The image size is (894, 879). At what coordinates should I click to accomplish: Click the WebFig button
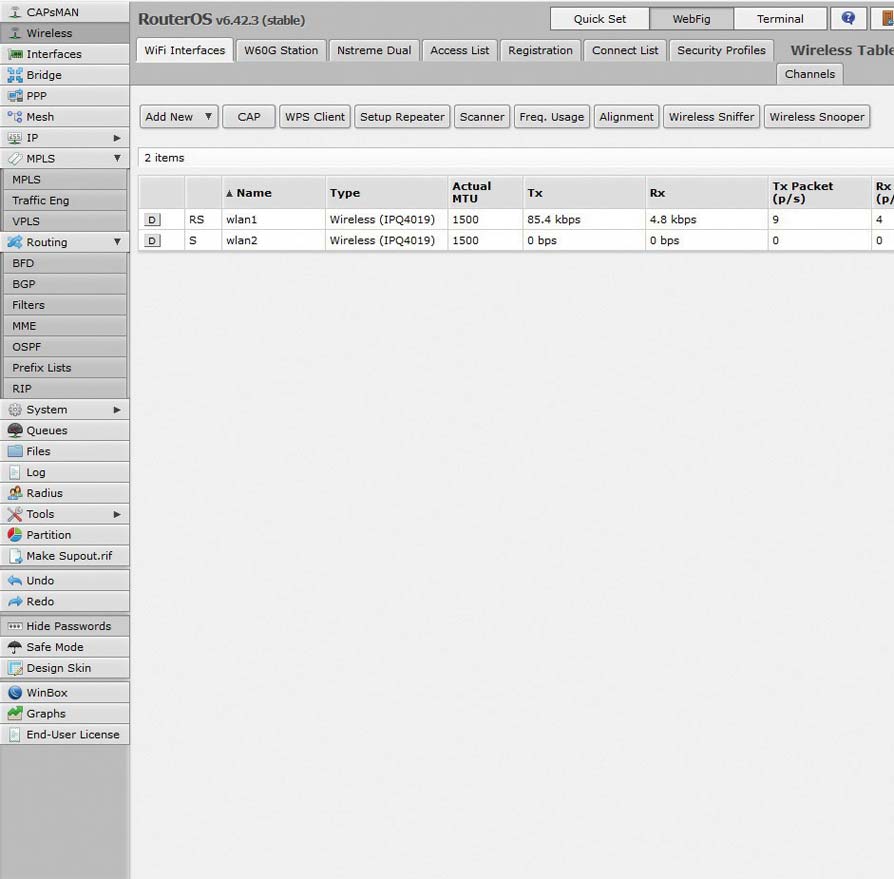(692, 19)
